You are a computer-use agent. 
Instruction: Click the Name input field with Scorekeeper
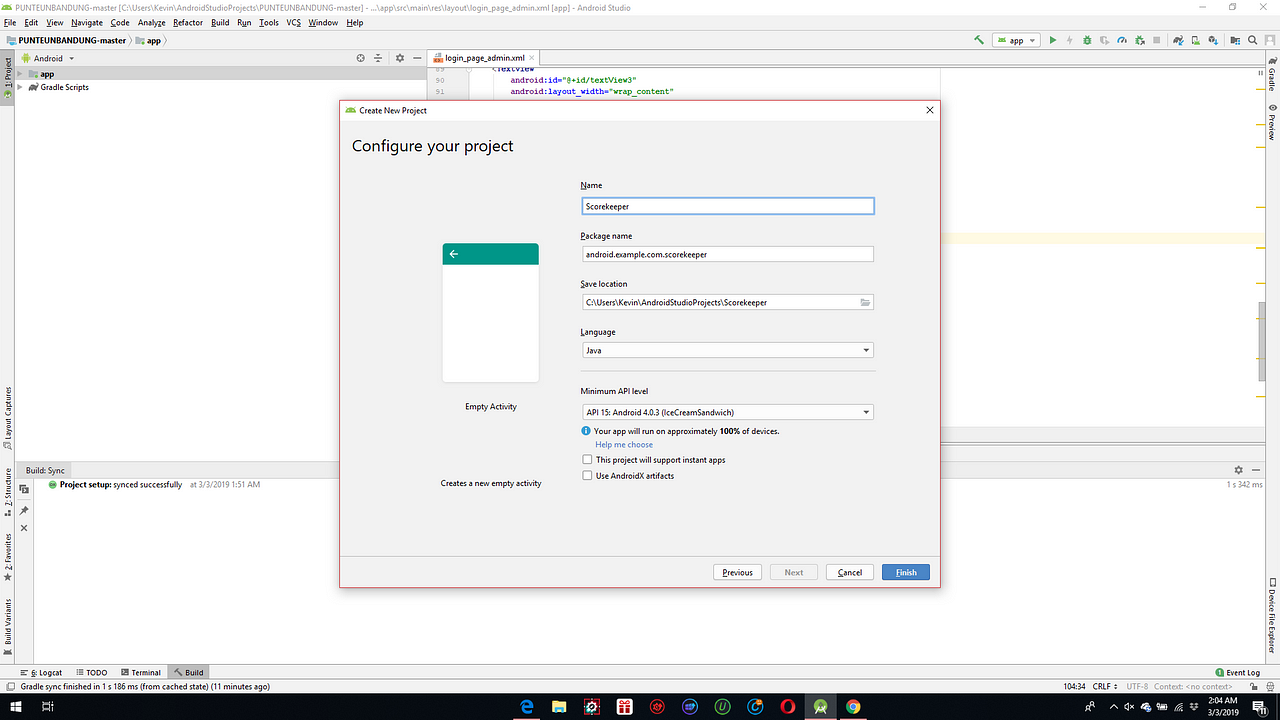[x=727, y=206]
